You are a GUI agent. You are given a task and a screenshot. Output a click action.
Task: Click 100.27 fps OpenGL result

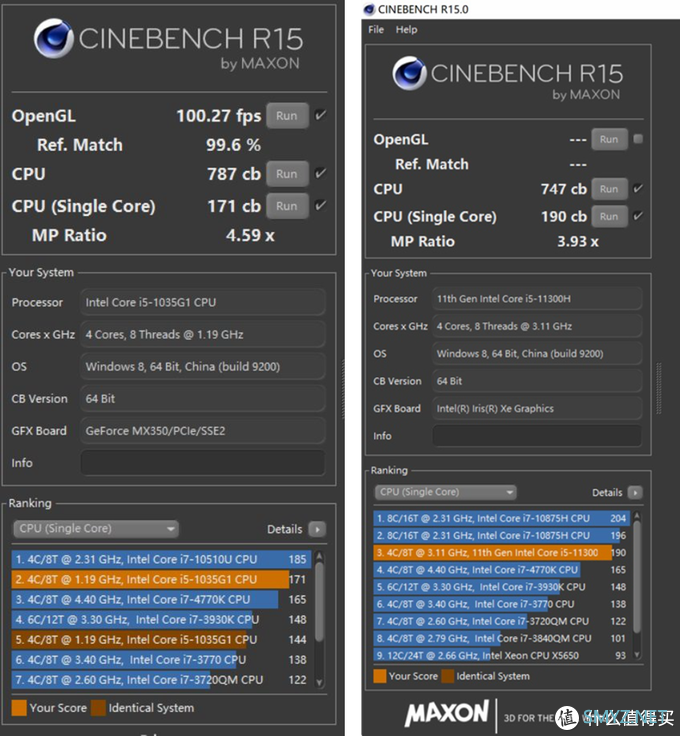pyautogui.click(x=219, y=116)
